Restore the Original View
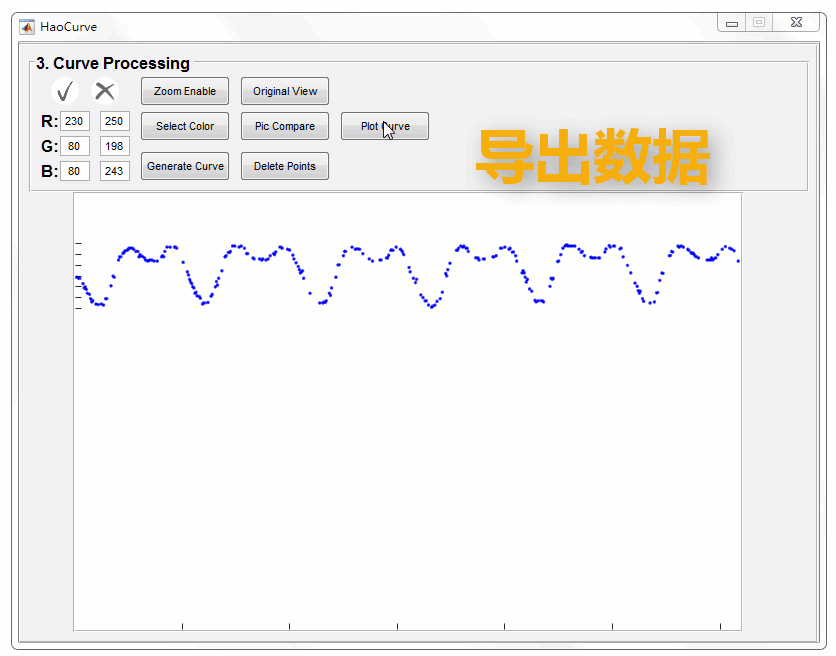 pyautogui.click(x=284, y=91)
